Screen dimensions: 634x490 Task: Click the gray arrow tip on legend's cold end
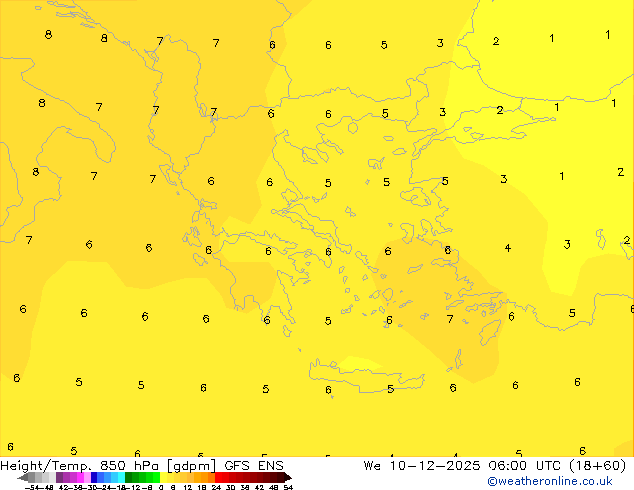pos(23,478)
